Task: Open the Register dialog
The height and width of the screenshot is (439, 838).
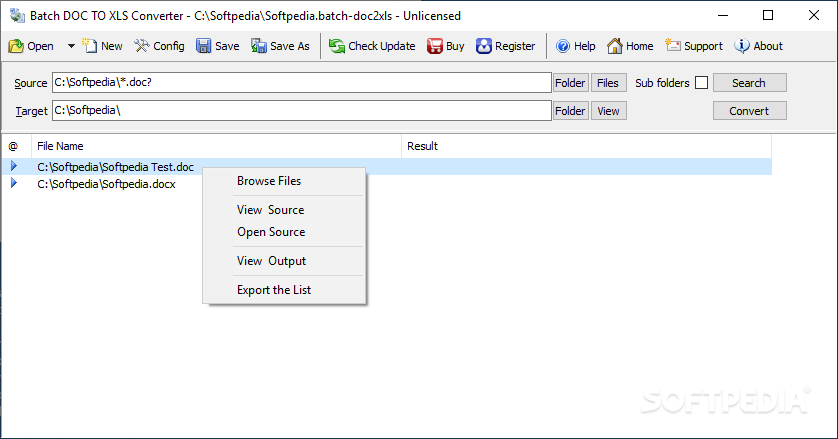Action: [506, 46]
